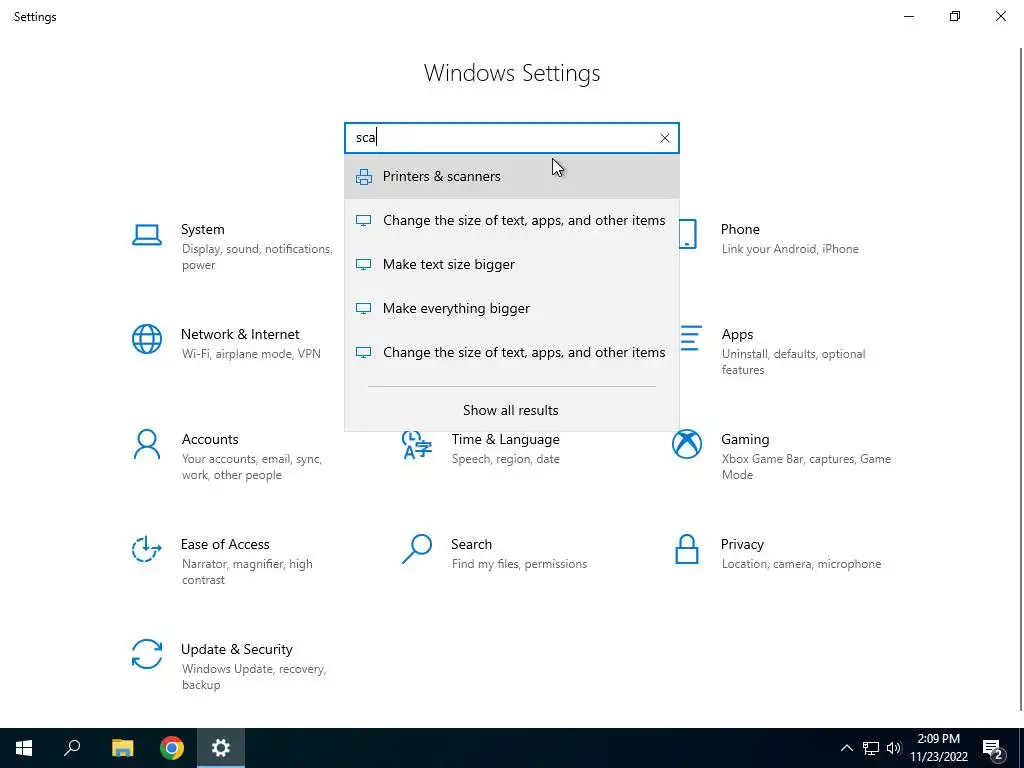This screenshot has height=768, width=1024.
Task: Open the notification center icon
Action: click(993, 748)
